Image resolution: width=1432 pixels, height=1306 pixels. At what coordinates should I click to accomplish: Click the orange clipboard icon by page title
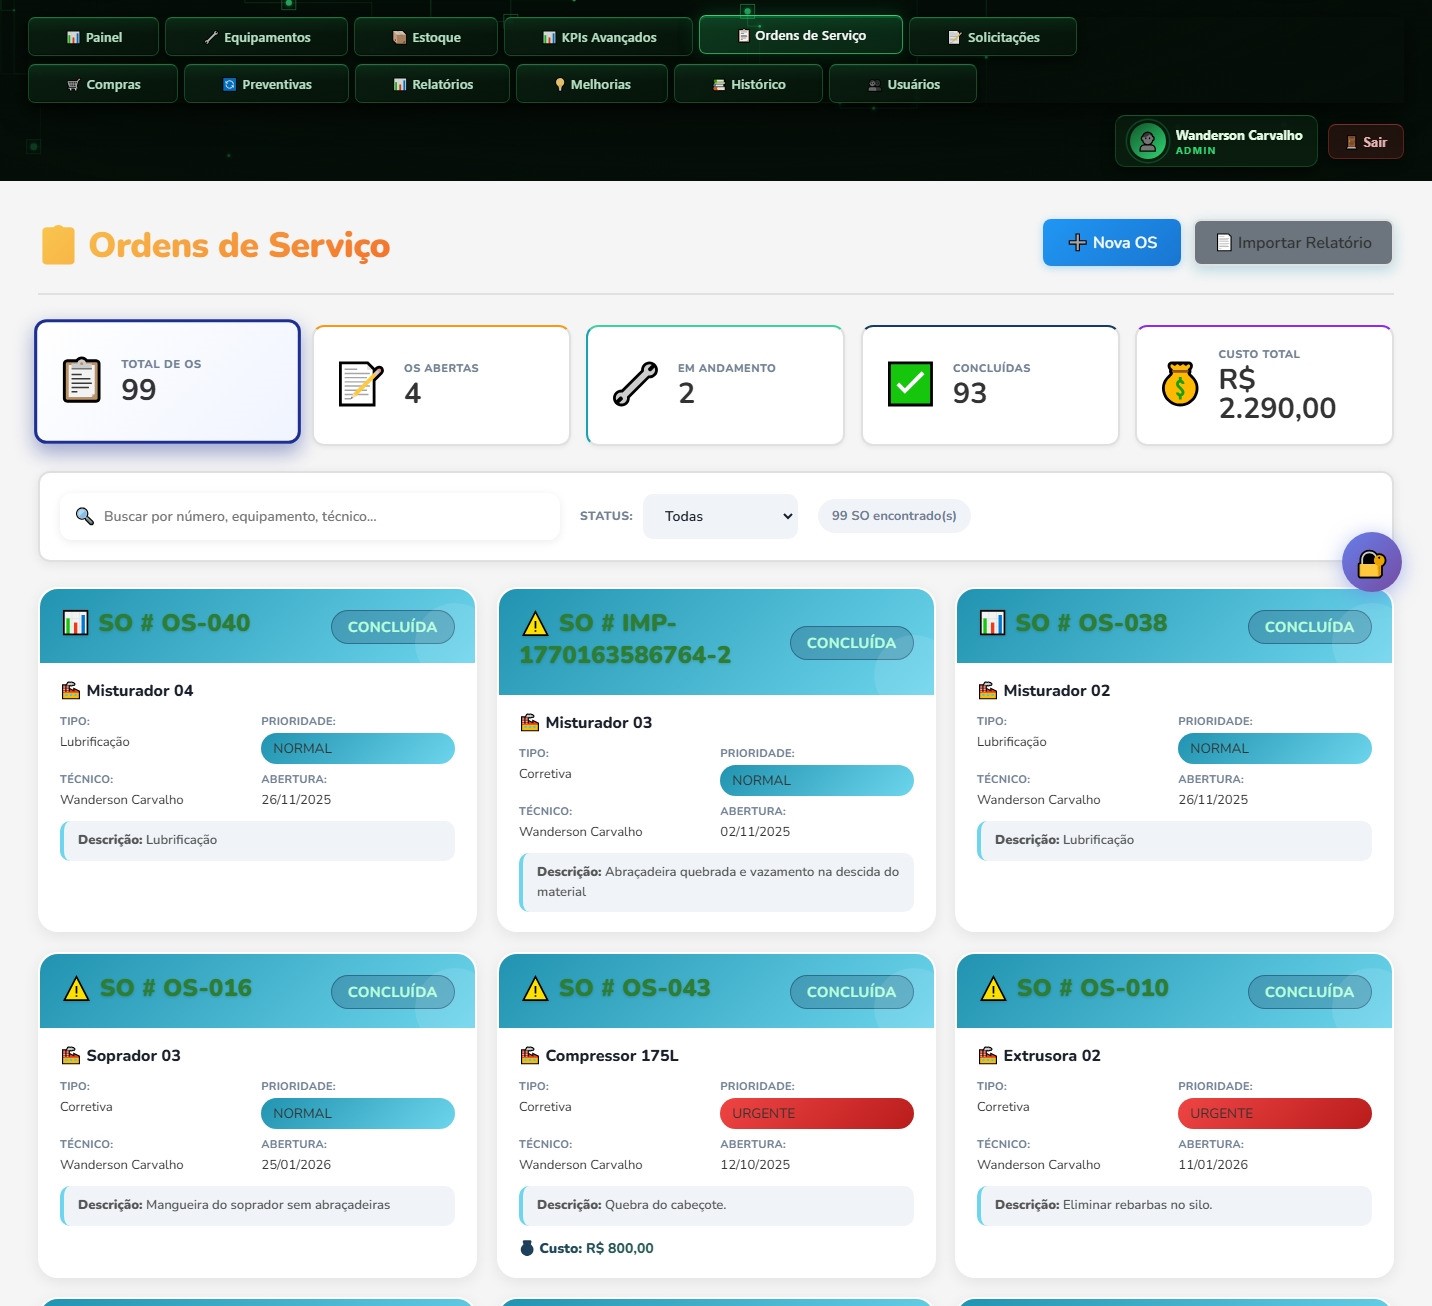coord(58,245)
